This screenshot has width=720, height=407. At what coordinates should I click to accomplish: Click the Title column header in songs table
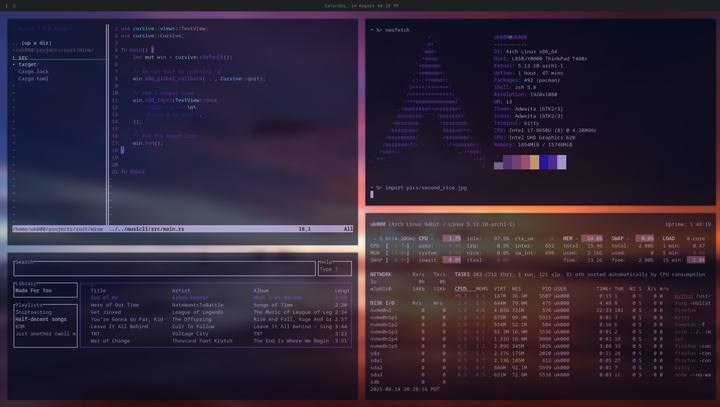click(x=98, y=291)
